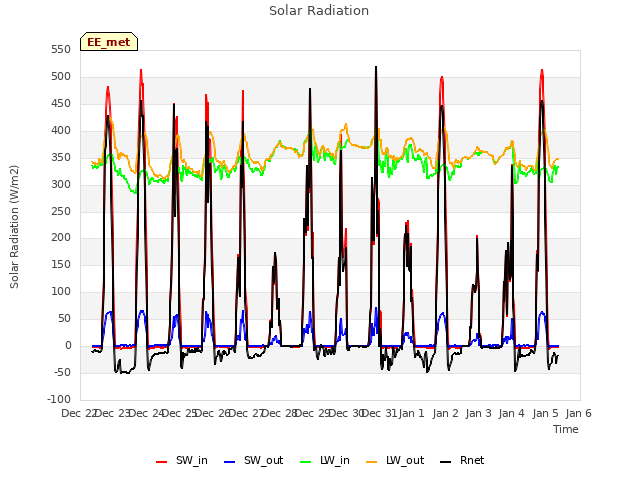This screenshot has width=640, height=480.
Task: Click the Jan 5 x-axis tick label
Action: tap(545, 413)
